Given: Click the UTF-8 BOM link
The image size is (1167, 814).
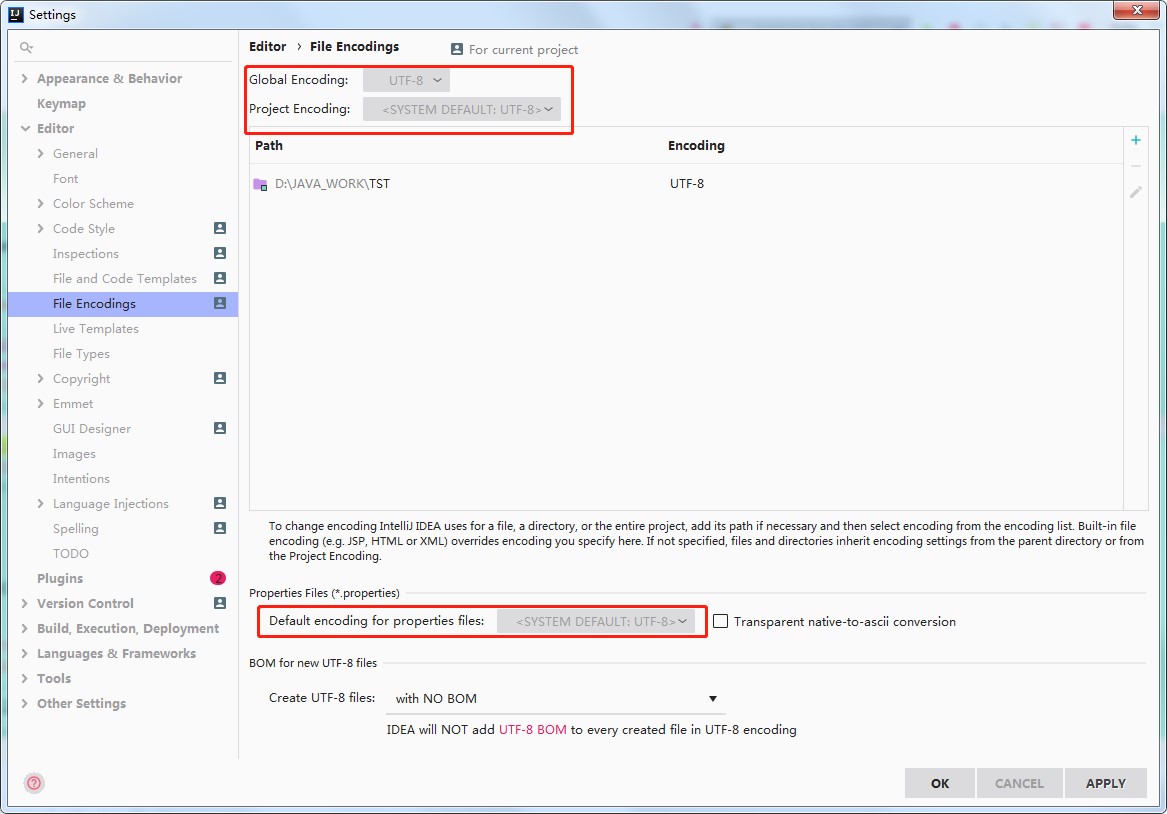Looking at the screenshot, I should (x=532, y=729).
